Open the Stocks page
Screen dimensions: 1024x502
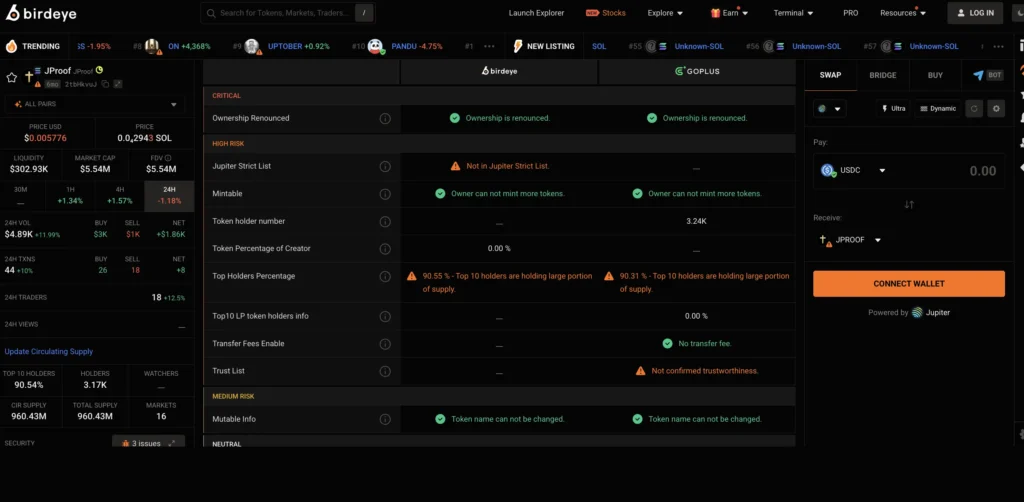click(605, 13)
